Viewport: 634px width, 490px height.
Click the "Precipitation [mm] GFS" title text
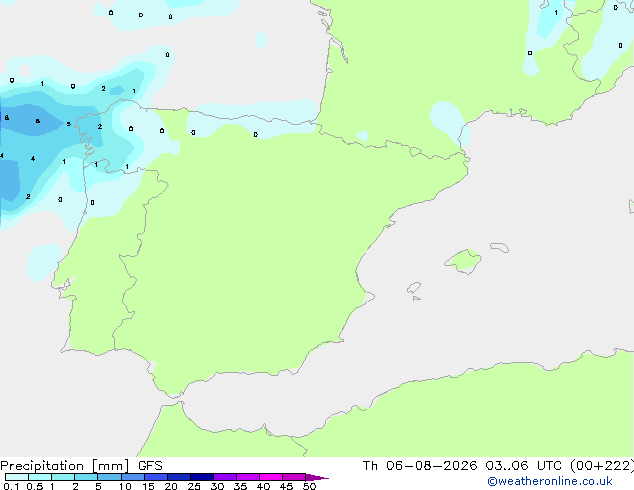pyautogui.click(x=81, y=466)
